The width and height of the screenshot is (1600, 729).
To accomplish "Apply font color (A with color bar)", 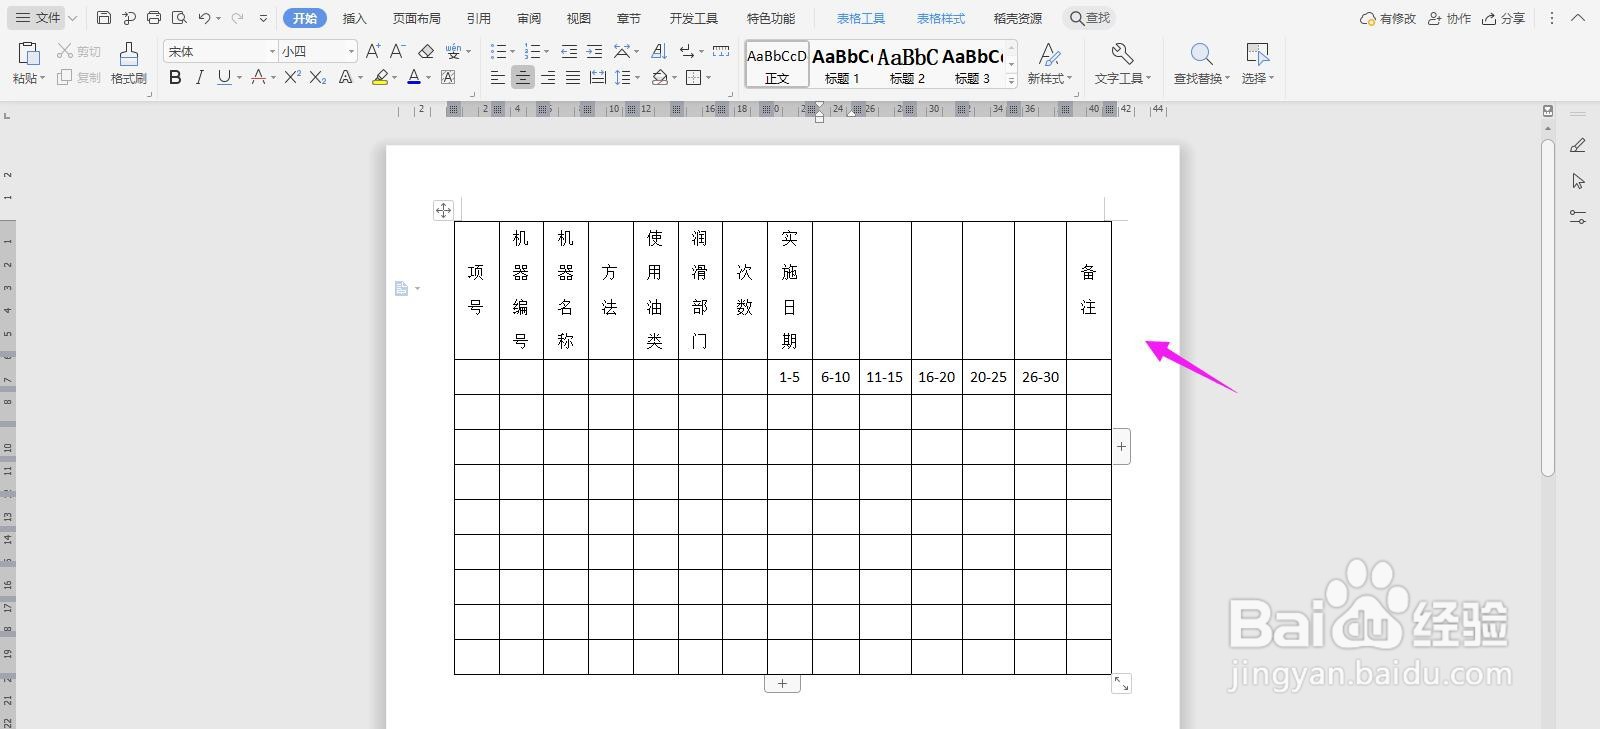I will click(x=414, y=77).
